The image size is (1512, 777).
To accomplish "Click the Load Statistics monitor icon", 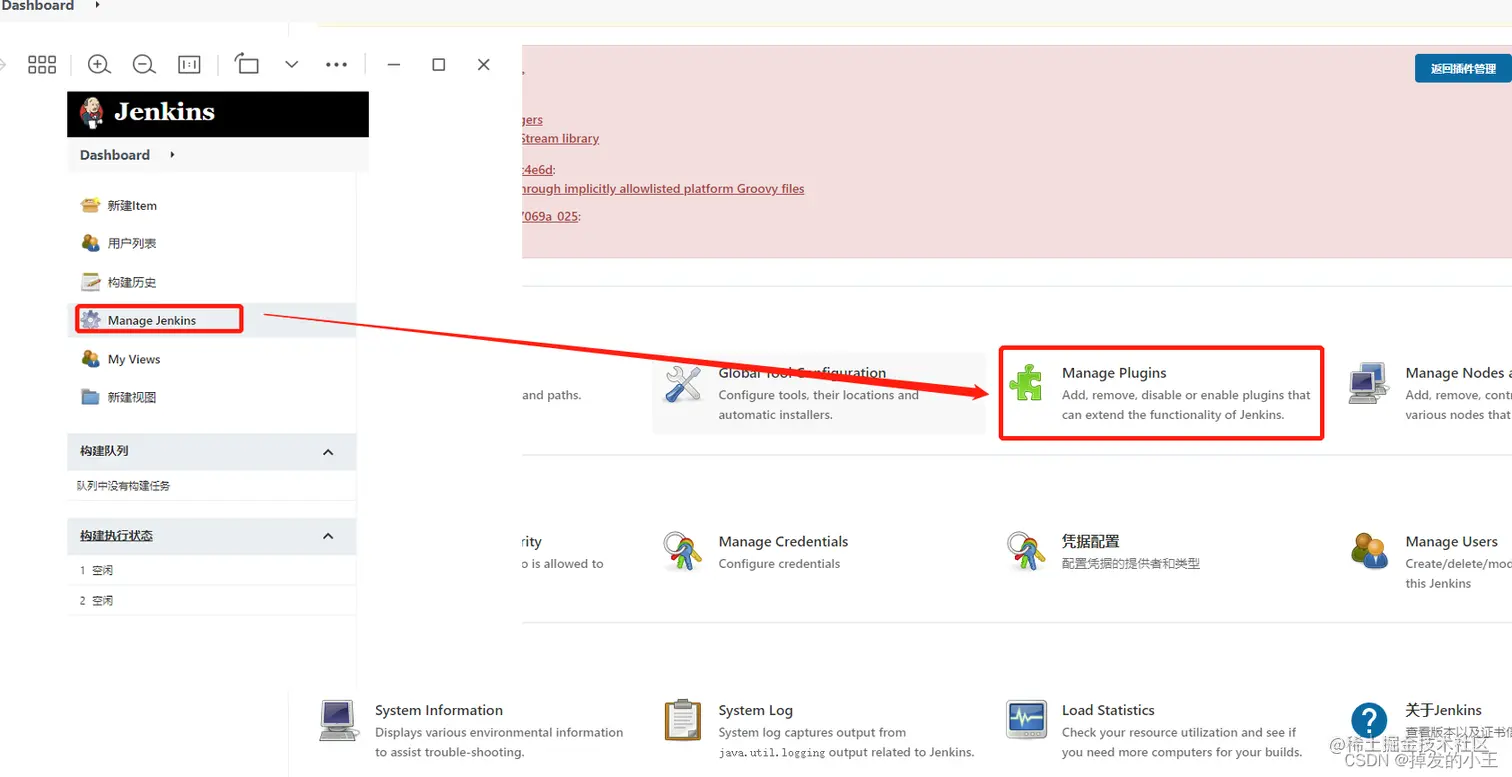I will click(x=1026, y=719).
